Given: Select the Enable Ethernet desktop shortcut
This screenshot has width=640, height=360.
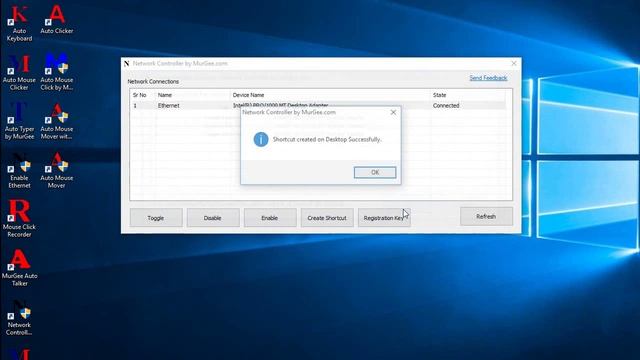Looking at the screenshot, I should tap(19, 171).
